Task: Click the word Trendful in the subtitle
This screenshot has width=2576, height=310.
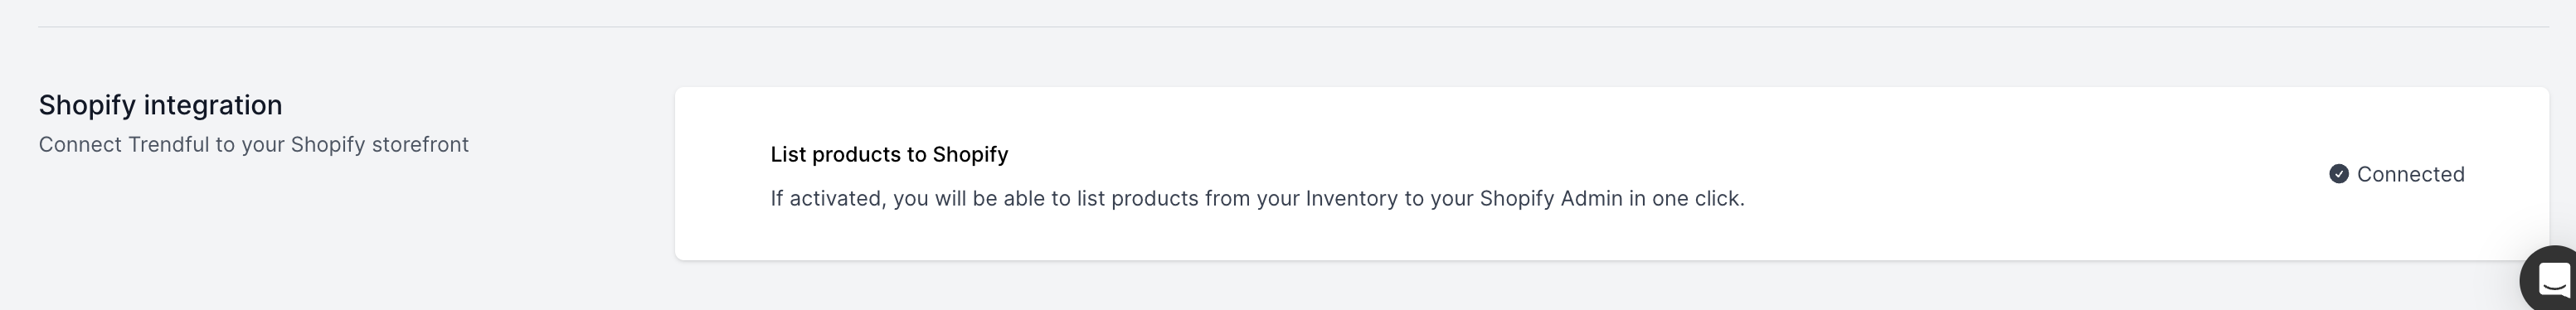Action: point(168,145)
